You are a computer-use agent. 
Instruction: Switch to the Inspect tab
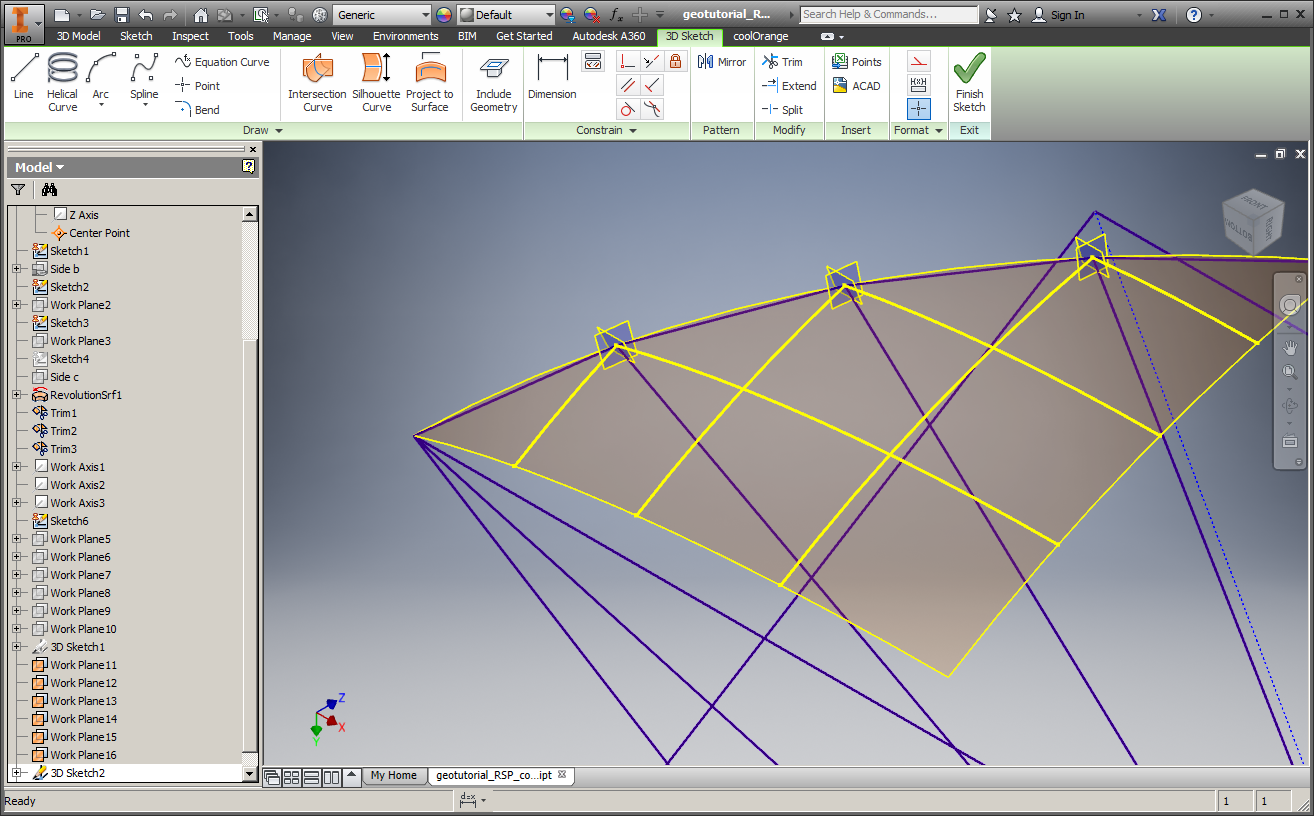coord(190,36)
